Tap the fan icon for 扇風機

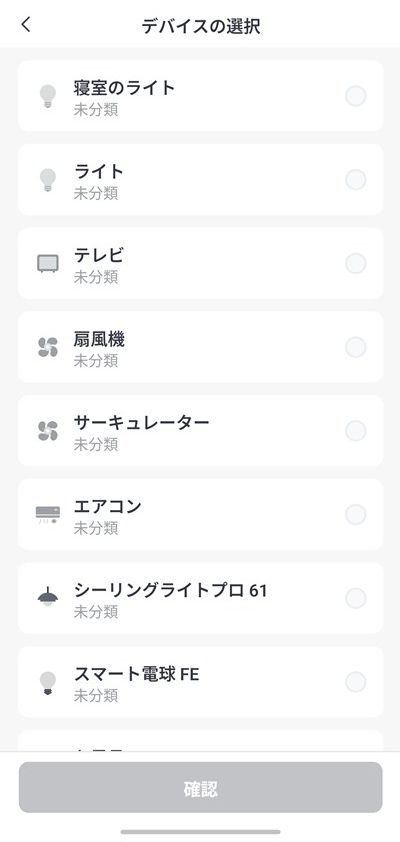point(48,347)
